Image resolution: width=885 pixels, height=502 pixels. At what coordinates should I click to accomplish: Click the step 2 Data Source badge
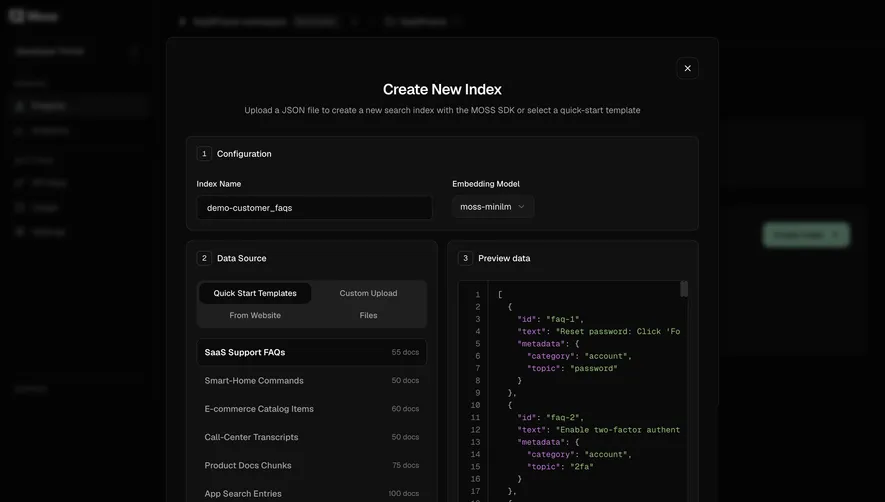click(204, 258)
